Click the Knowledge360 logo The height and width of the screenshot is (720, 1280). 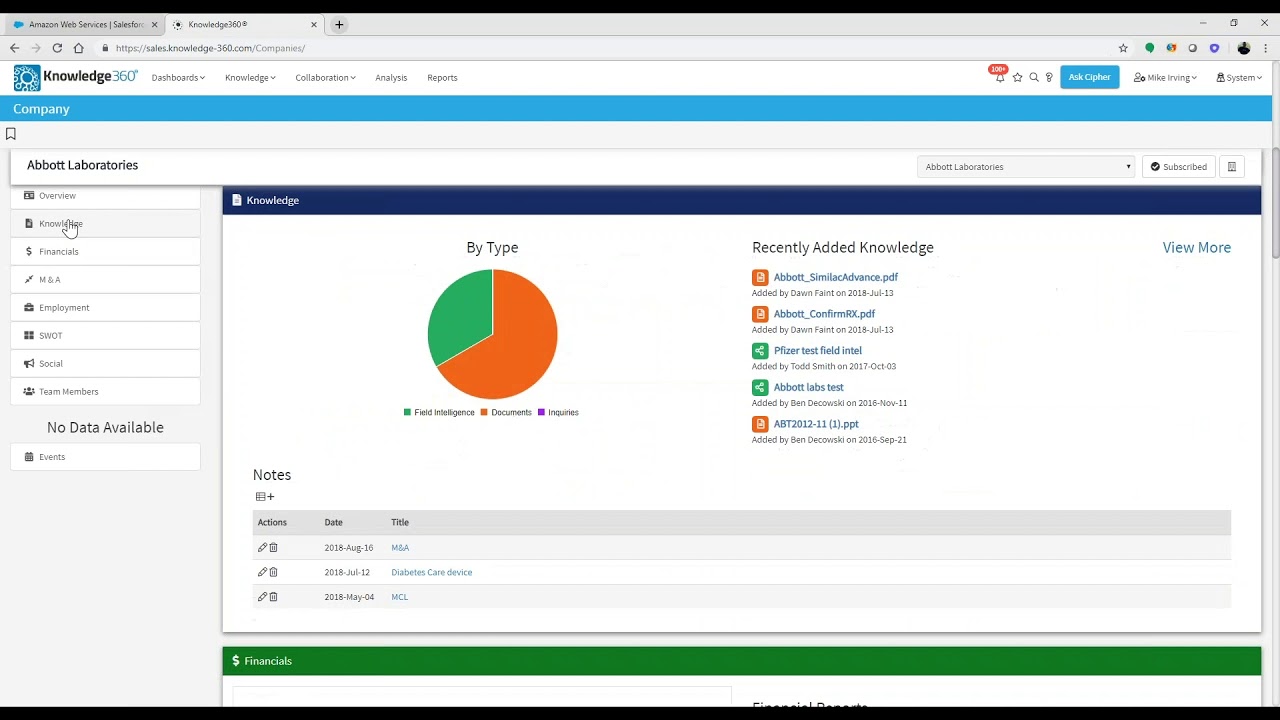click(x=76, y=78)
